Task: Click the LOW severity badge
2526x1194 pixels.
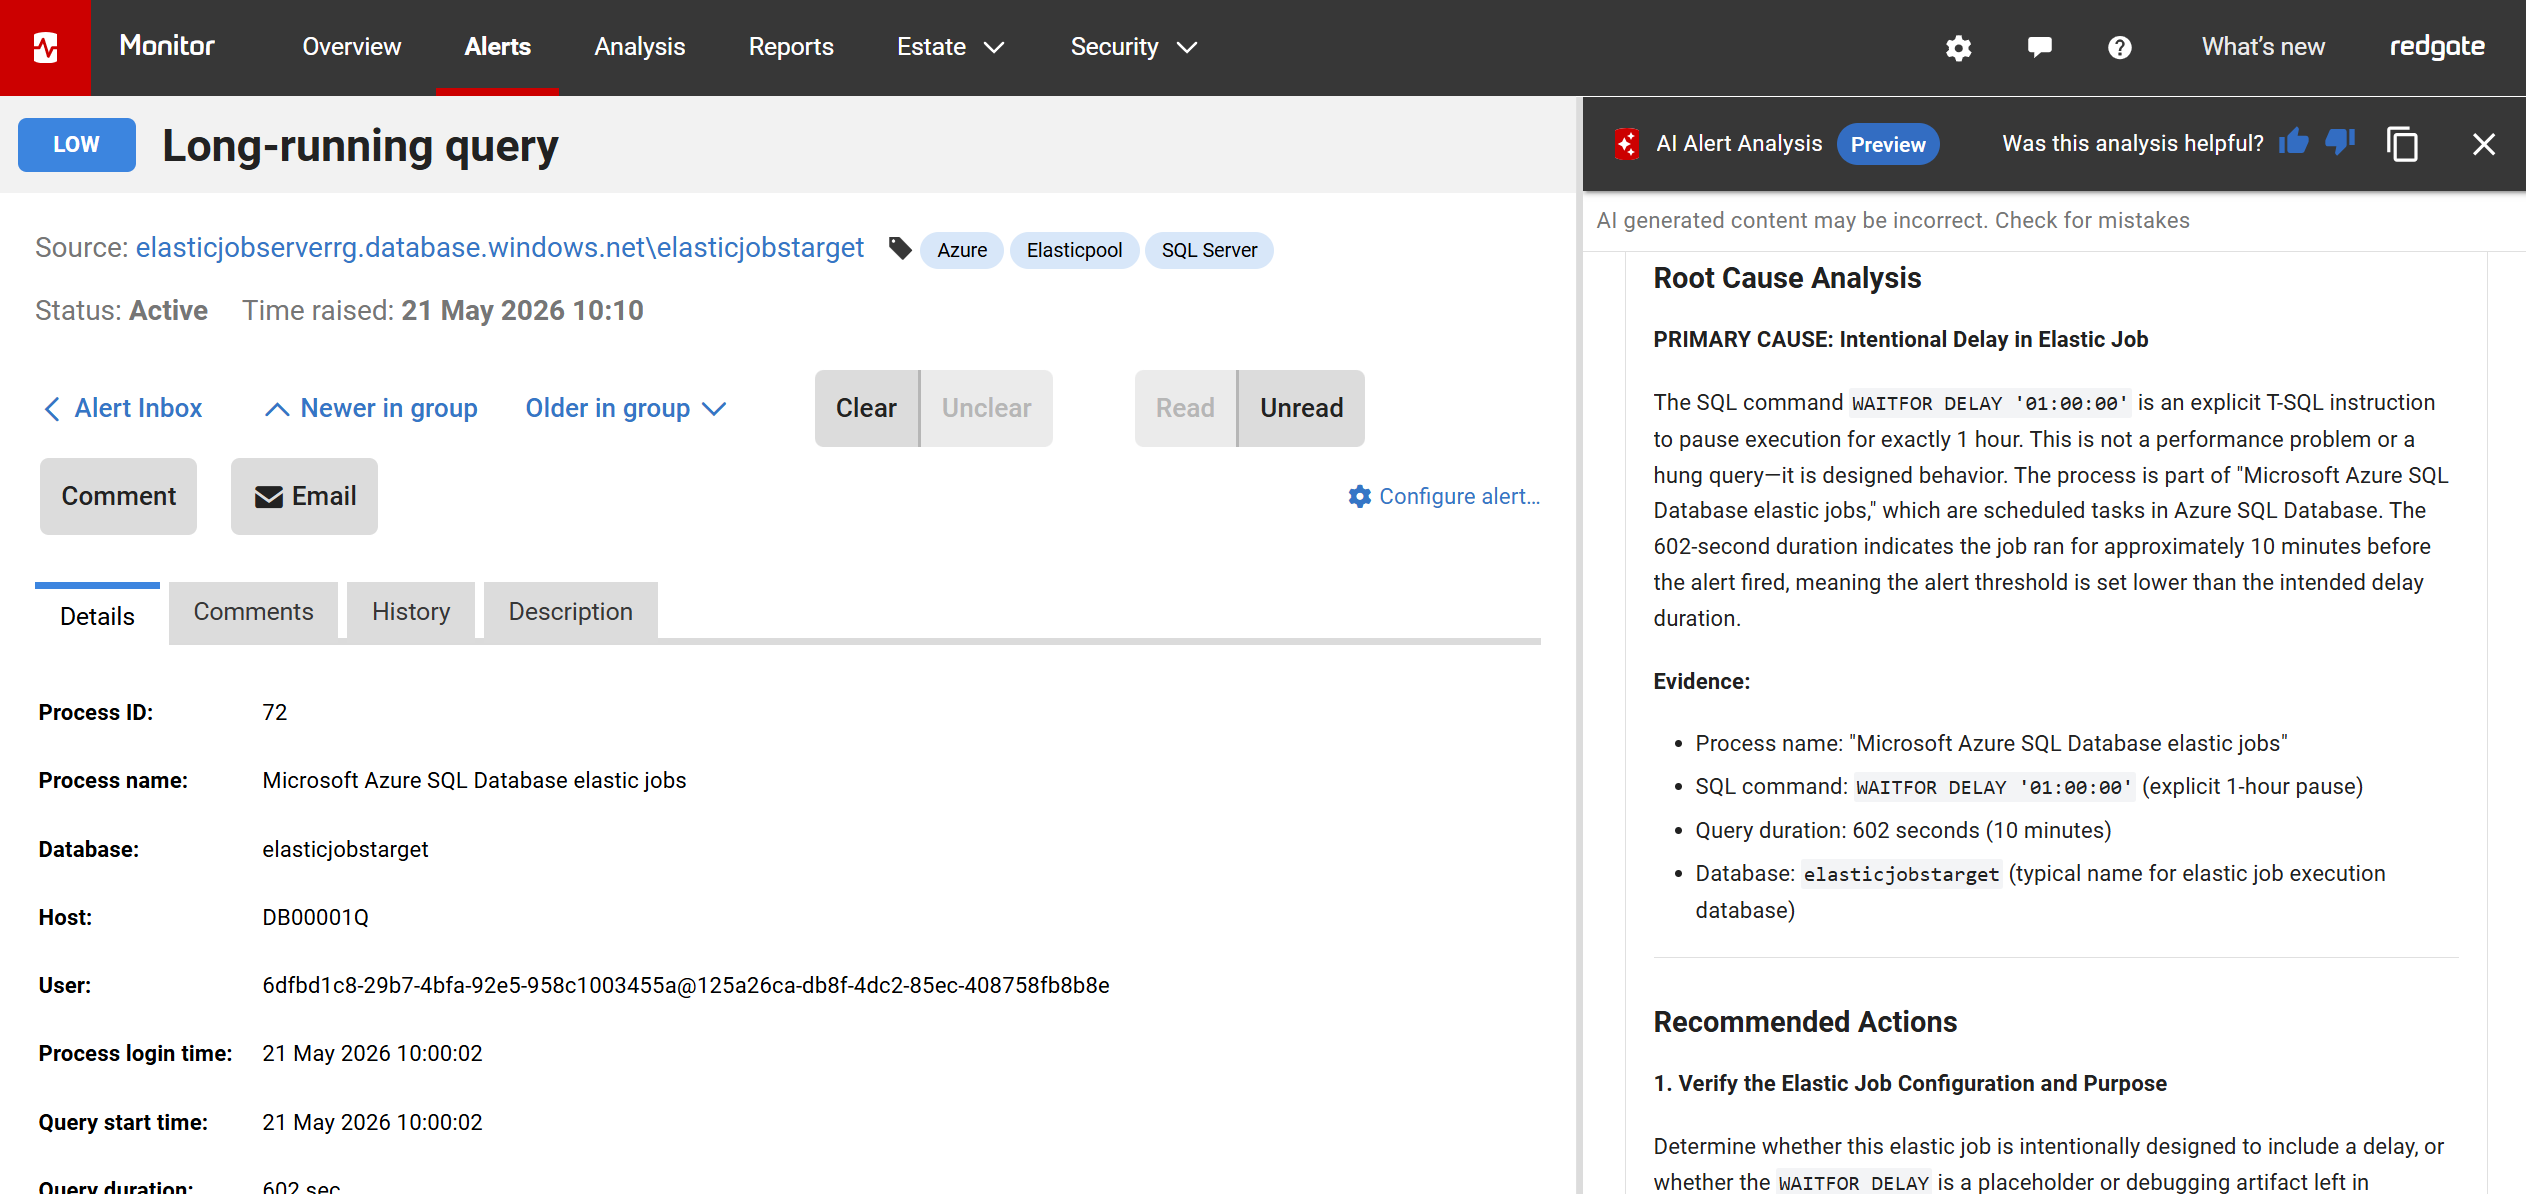Action: pos(76,144)
